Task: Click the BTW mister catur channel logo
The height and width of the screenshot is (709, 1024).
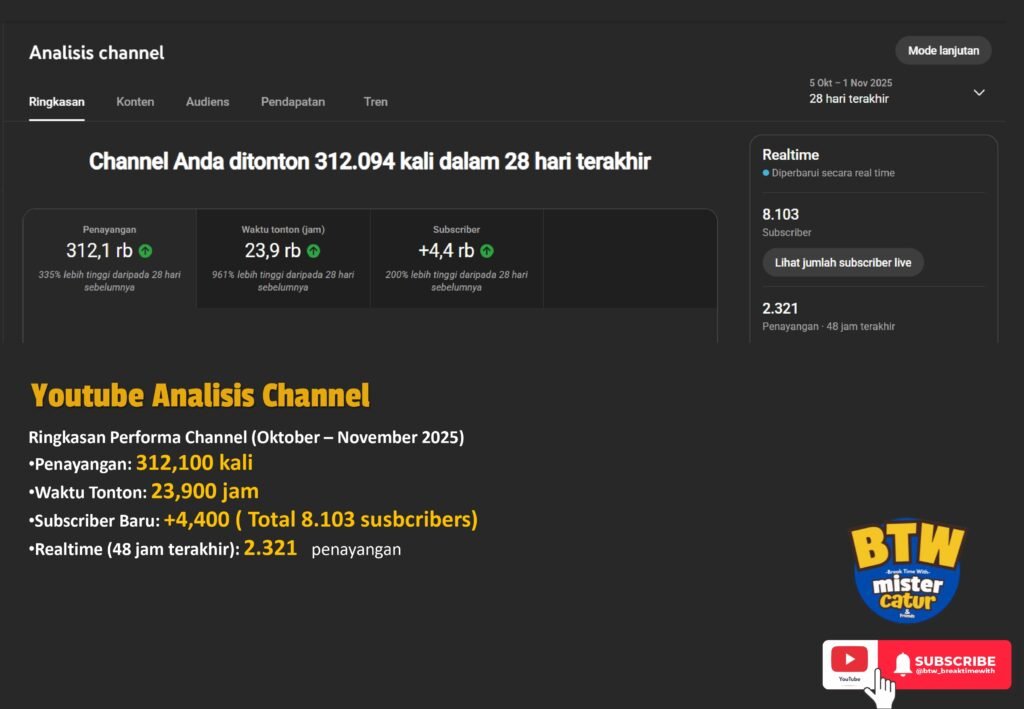Action: (907, 573)
